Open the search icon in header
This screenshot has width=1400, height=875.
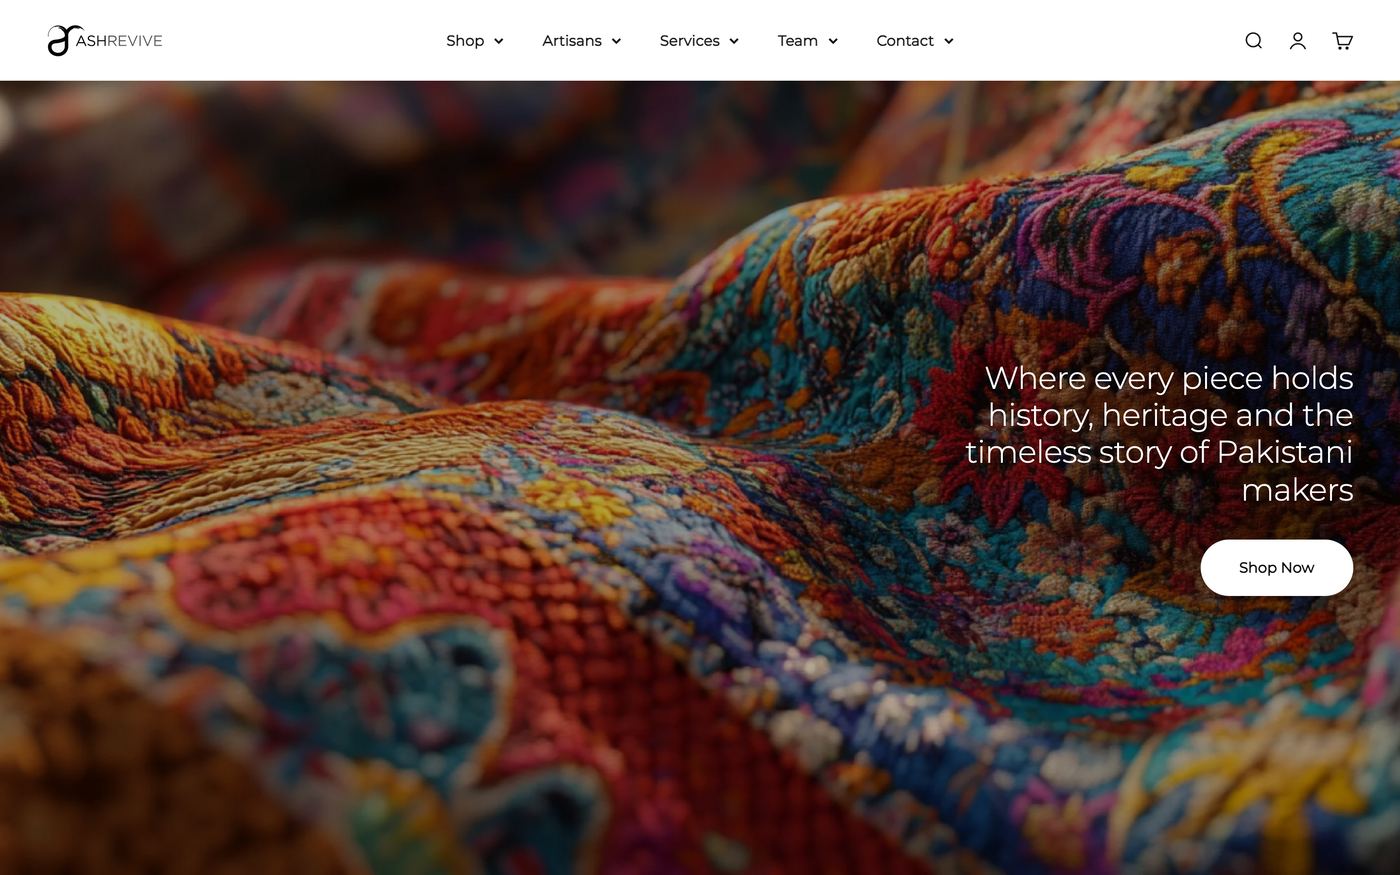tap(1253, 41)
